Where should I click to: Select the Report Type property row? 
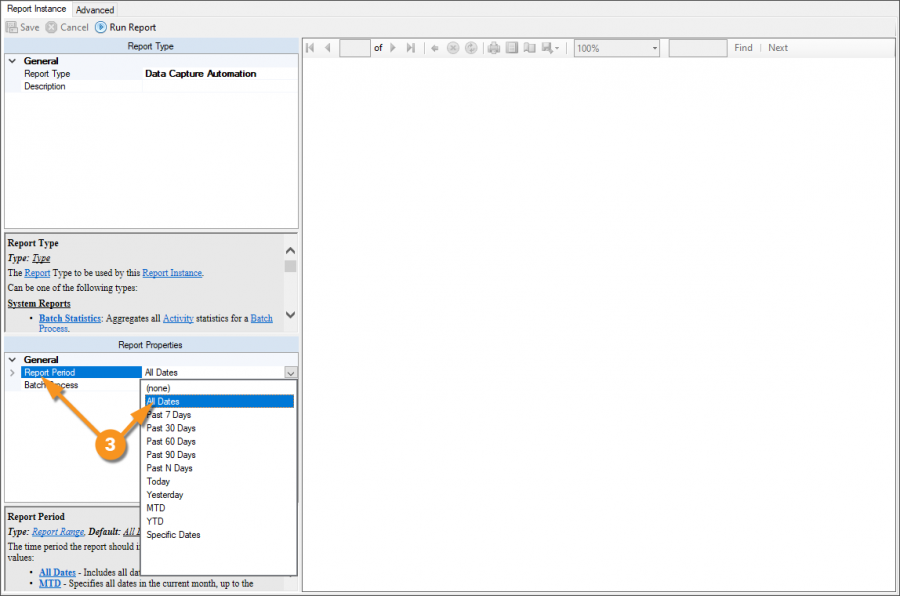[x=152, y=73]
